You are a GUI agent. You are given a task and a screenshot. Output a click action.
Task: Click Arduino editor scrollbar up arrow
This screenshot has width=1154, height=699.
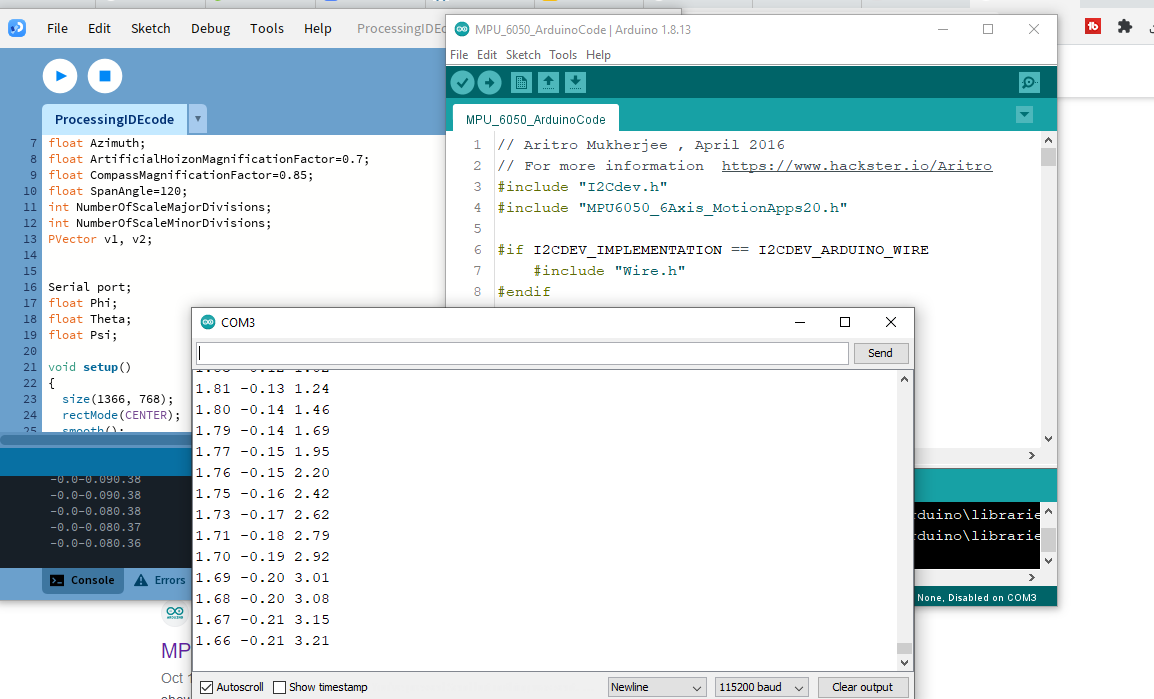pos(1048,141)
